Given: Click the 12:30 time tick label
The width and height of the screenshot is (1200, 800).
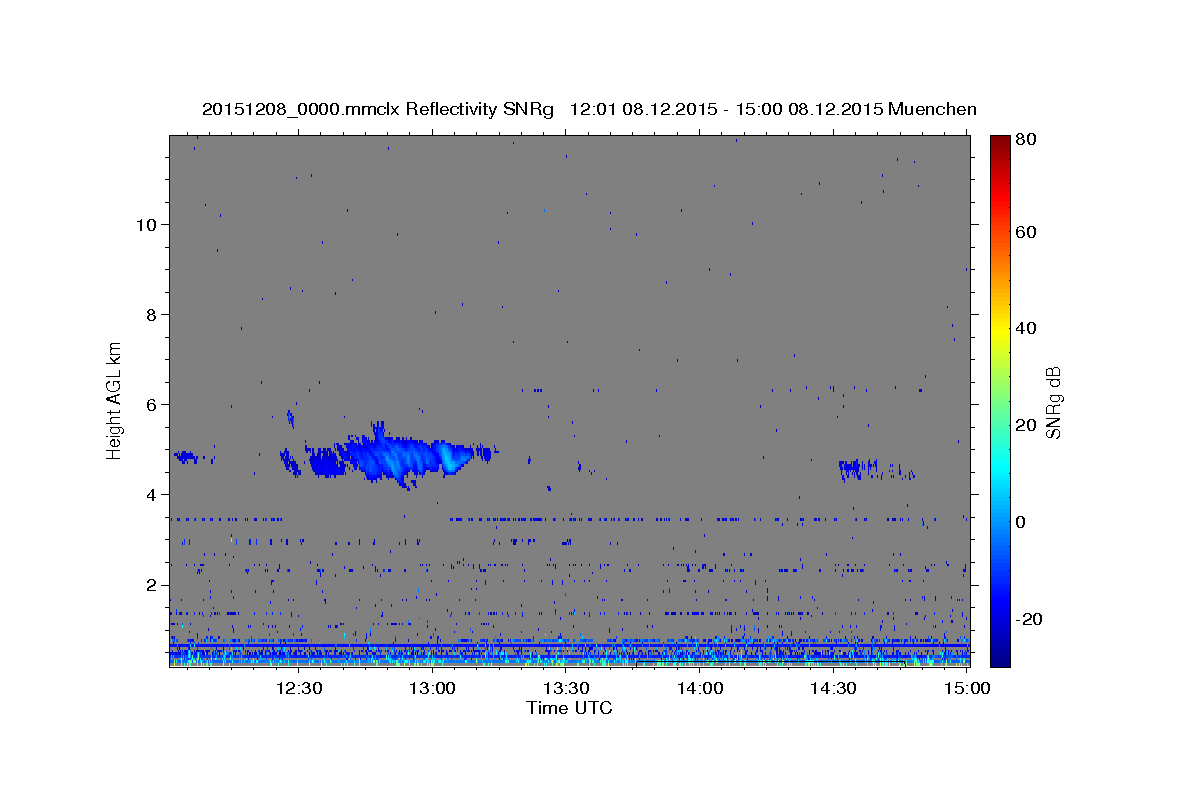Looking at the screenshot, I should point(299,688).
